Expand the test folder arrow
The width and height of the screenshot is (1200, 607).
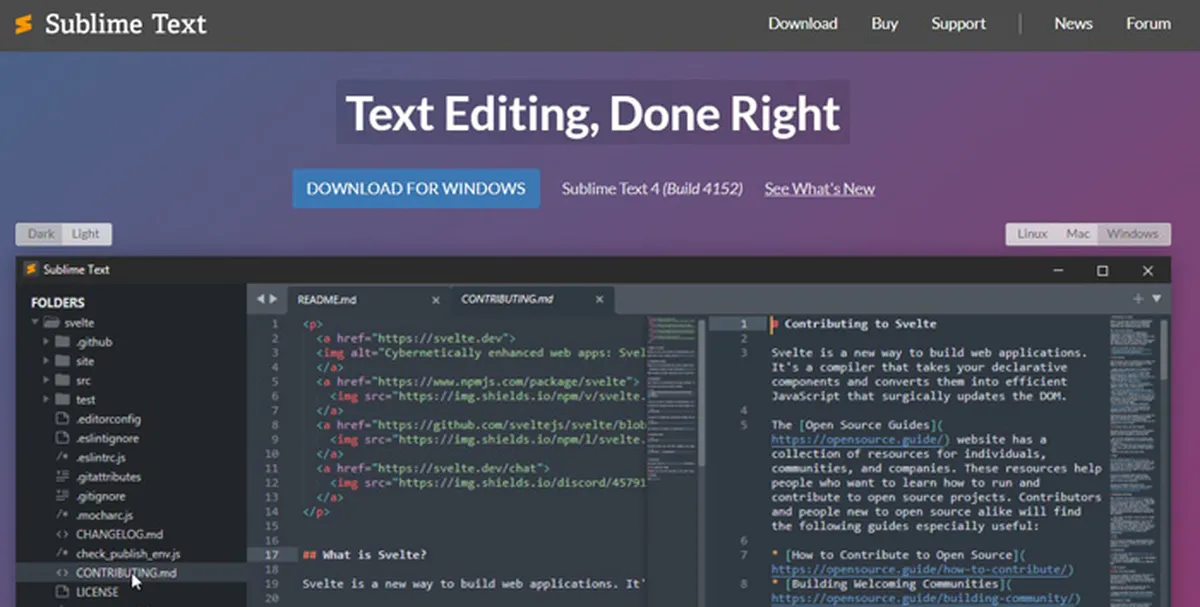click(x=46, y=400)
